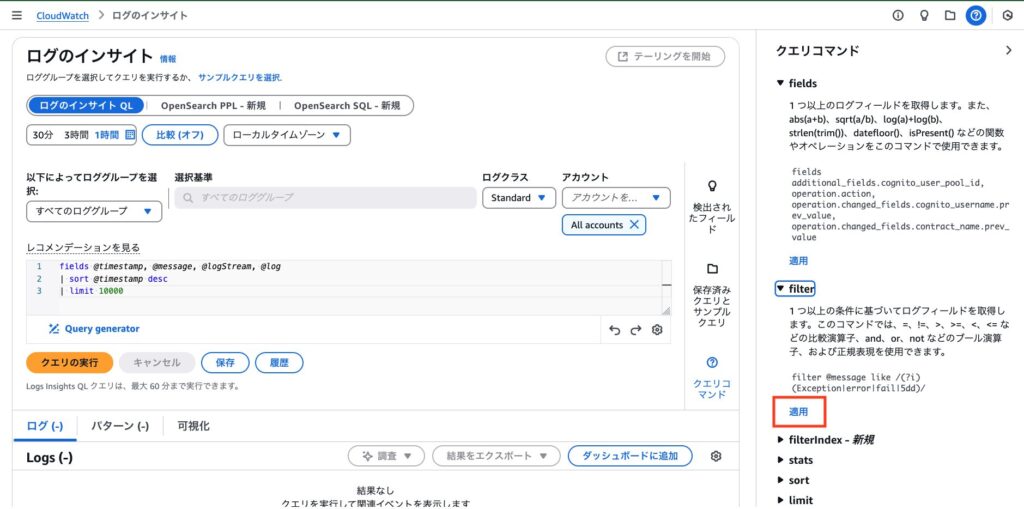
Task: Click the hexagon settings icon at top right
Action: click(1007, 15)
